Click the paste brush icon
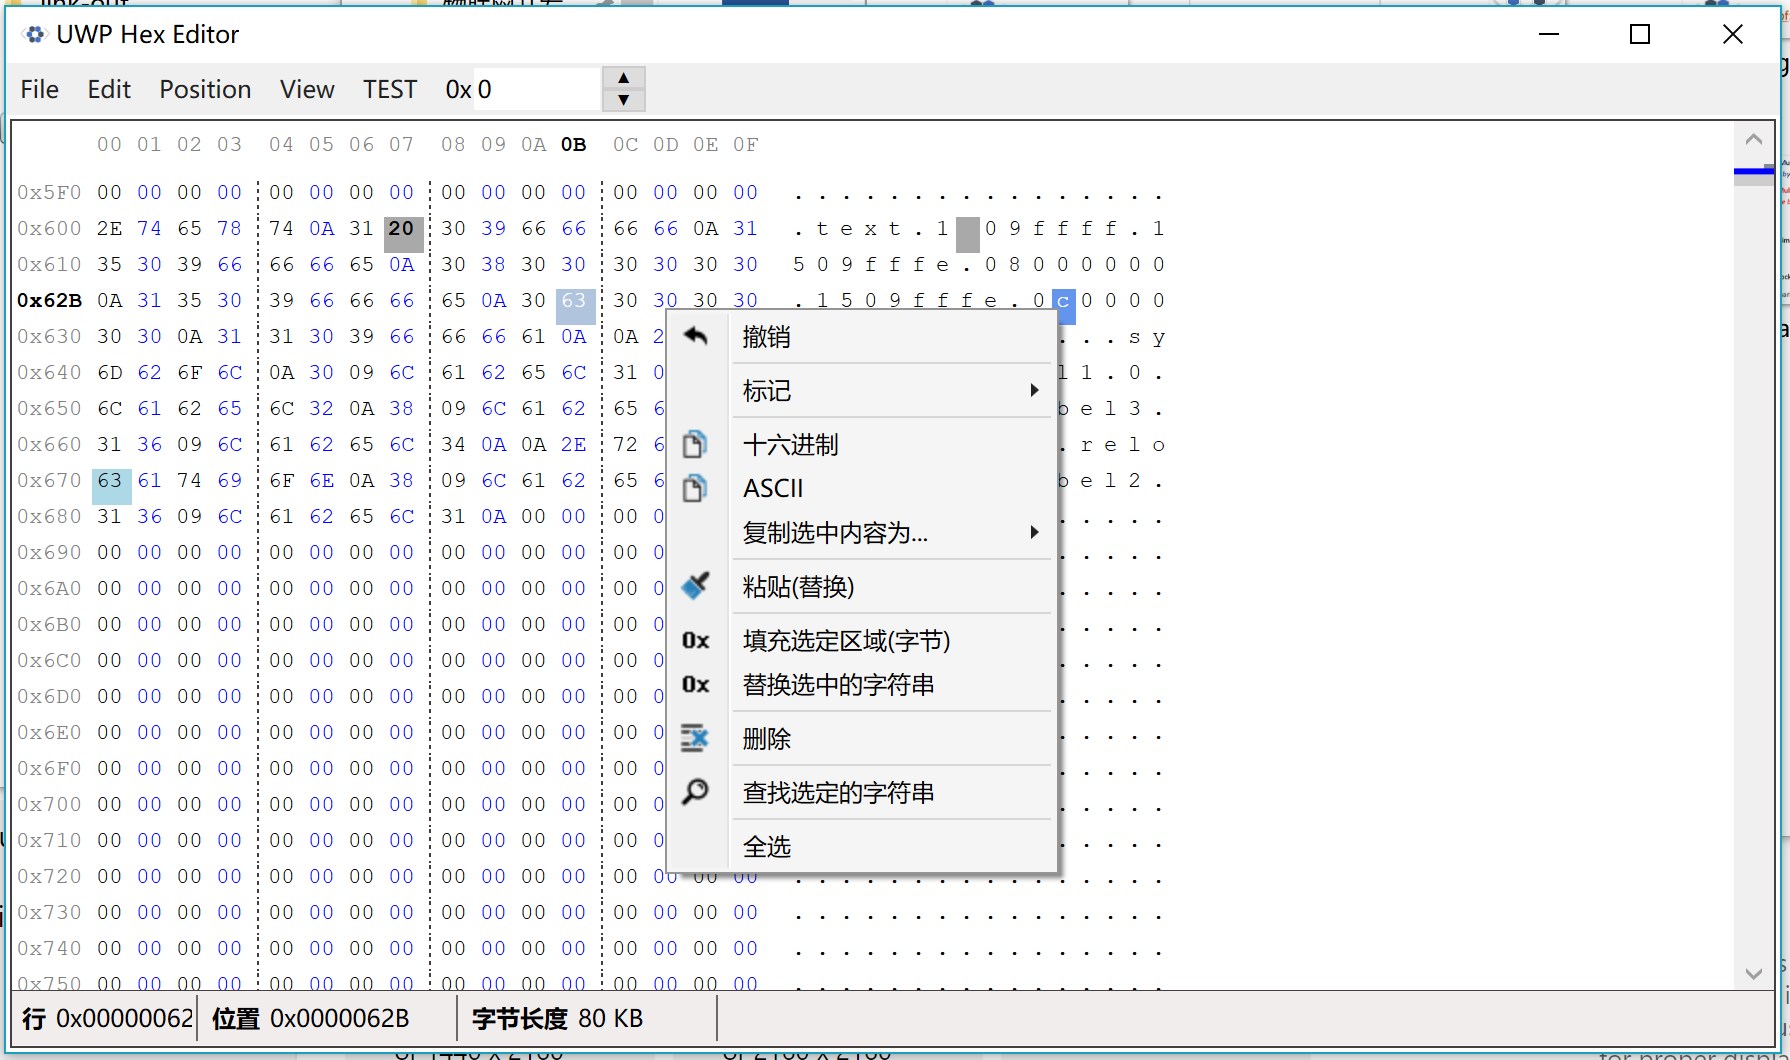1790x1060 pixels. click(695, 586)
